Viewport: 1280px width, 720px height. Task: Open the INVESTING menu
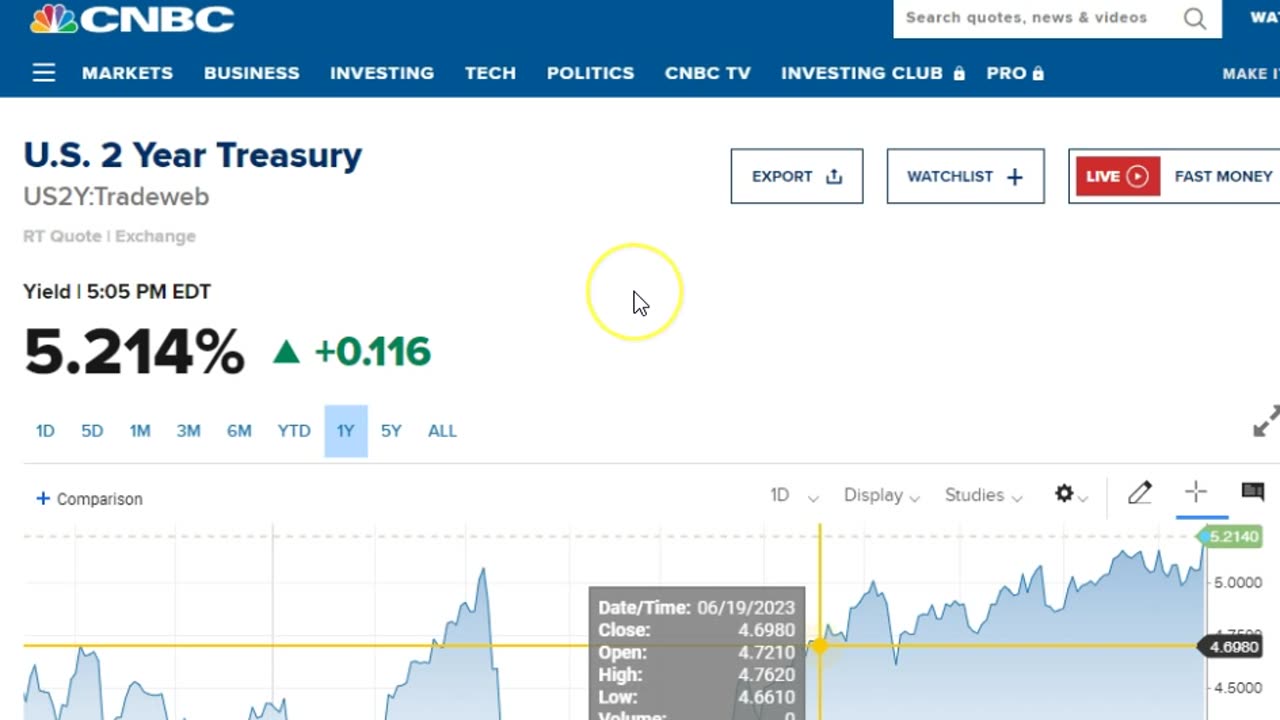coord(382,73)
